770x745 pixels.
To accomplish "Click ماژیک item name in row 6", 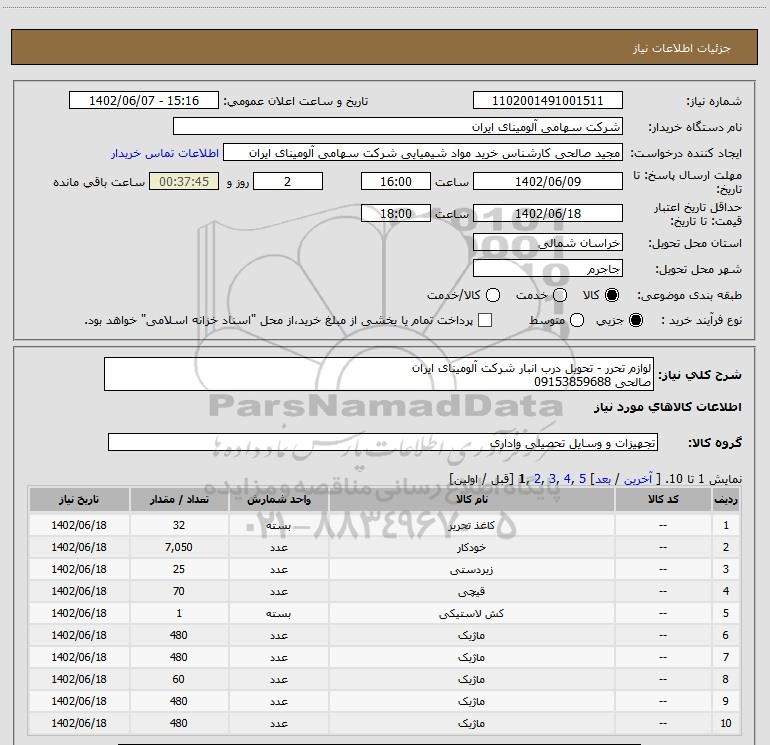I will (471, 635).
